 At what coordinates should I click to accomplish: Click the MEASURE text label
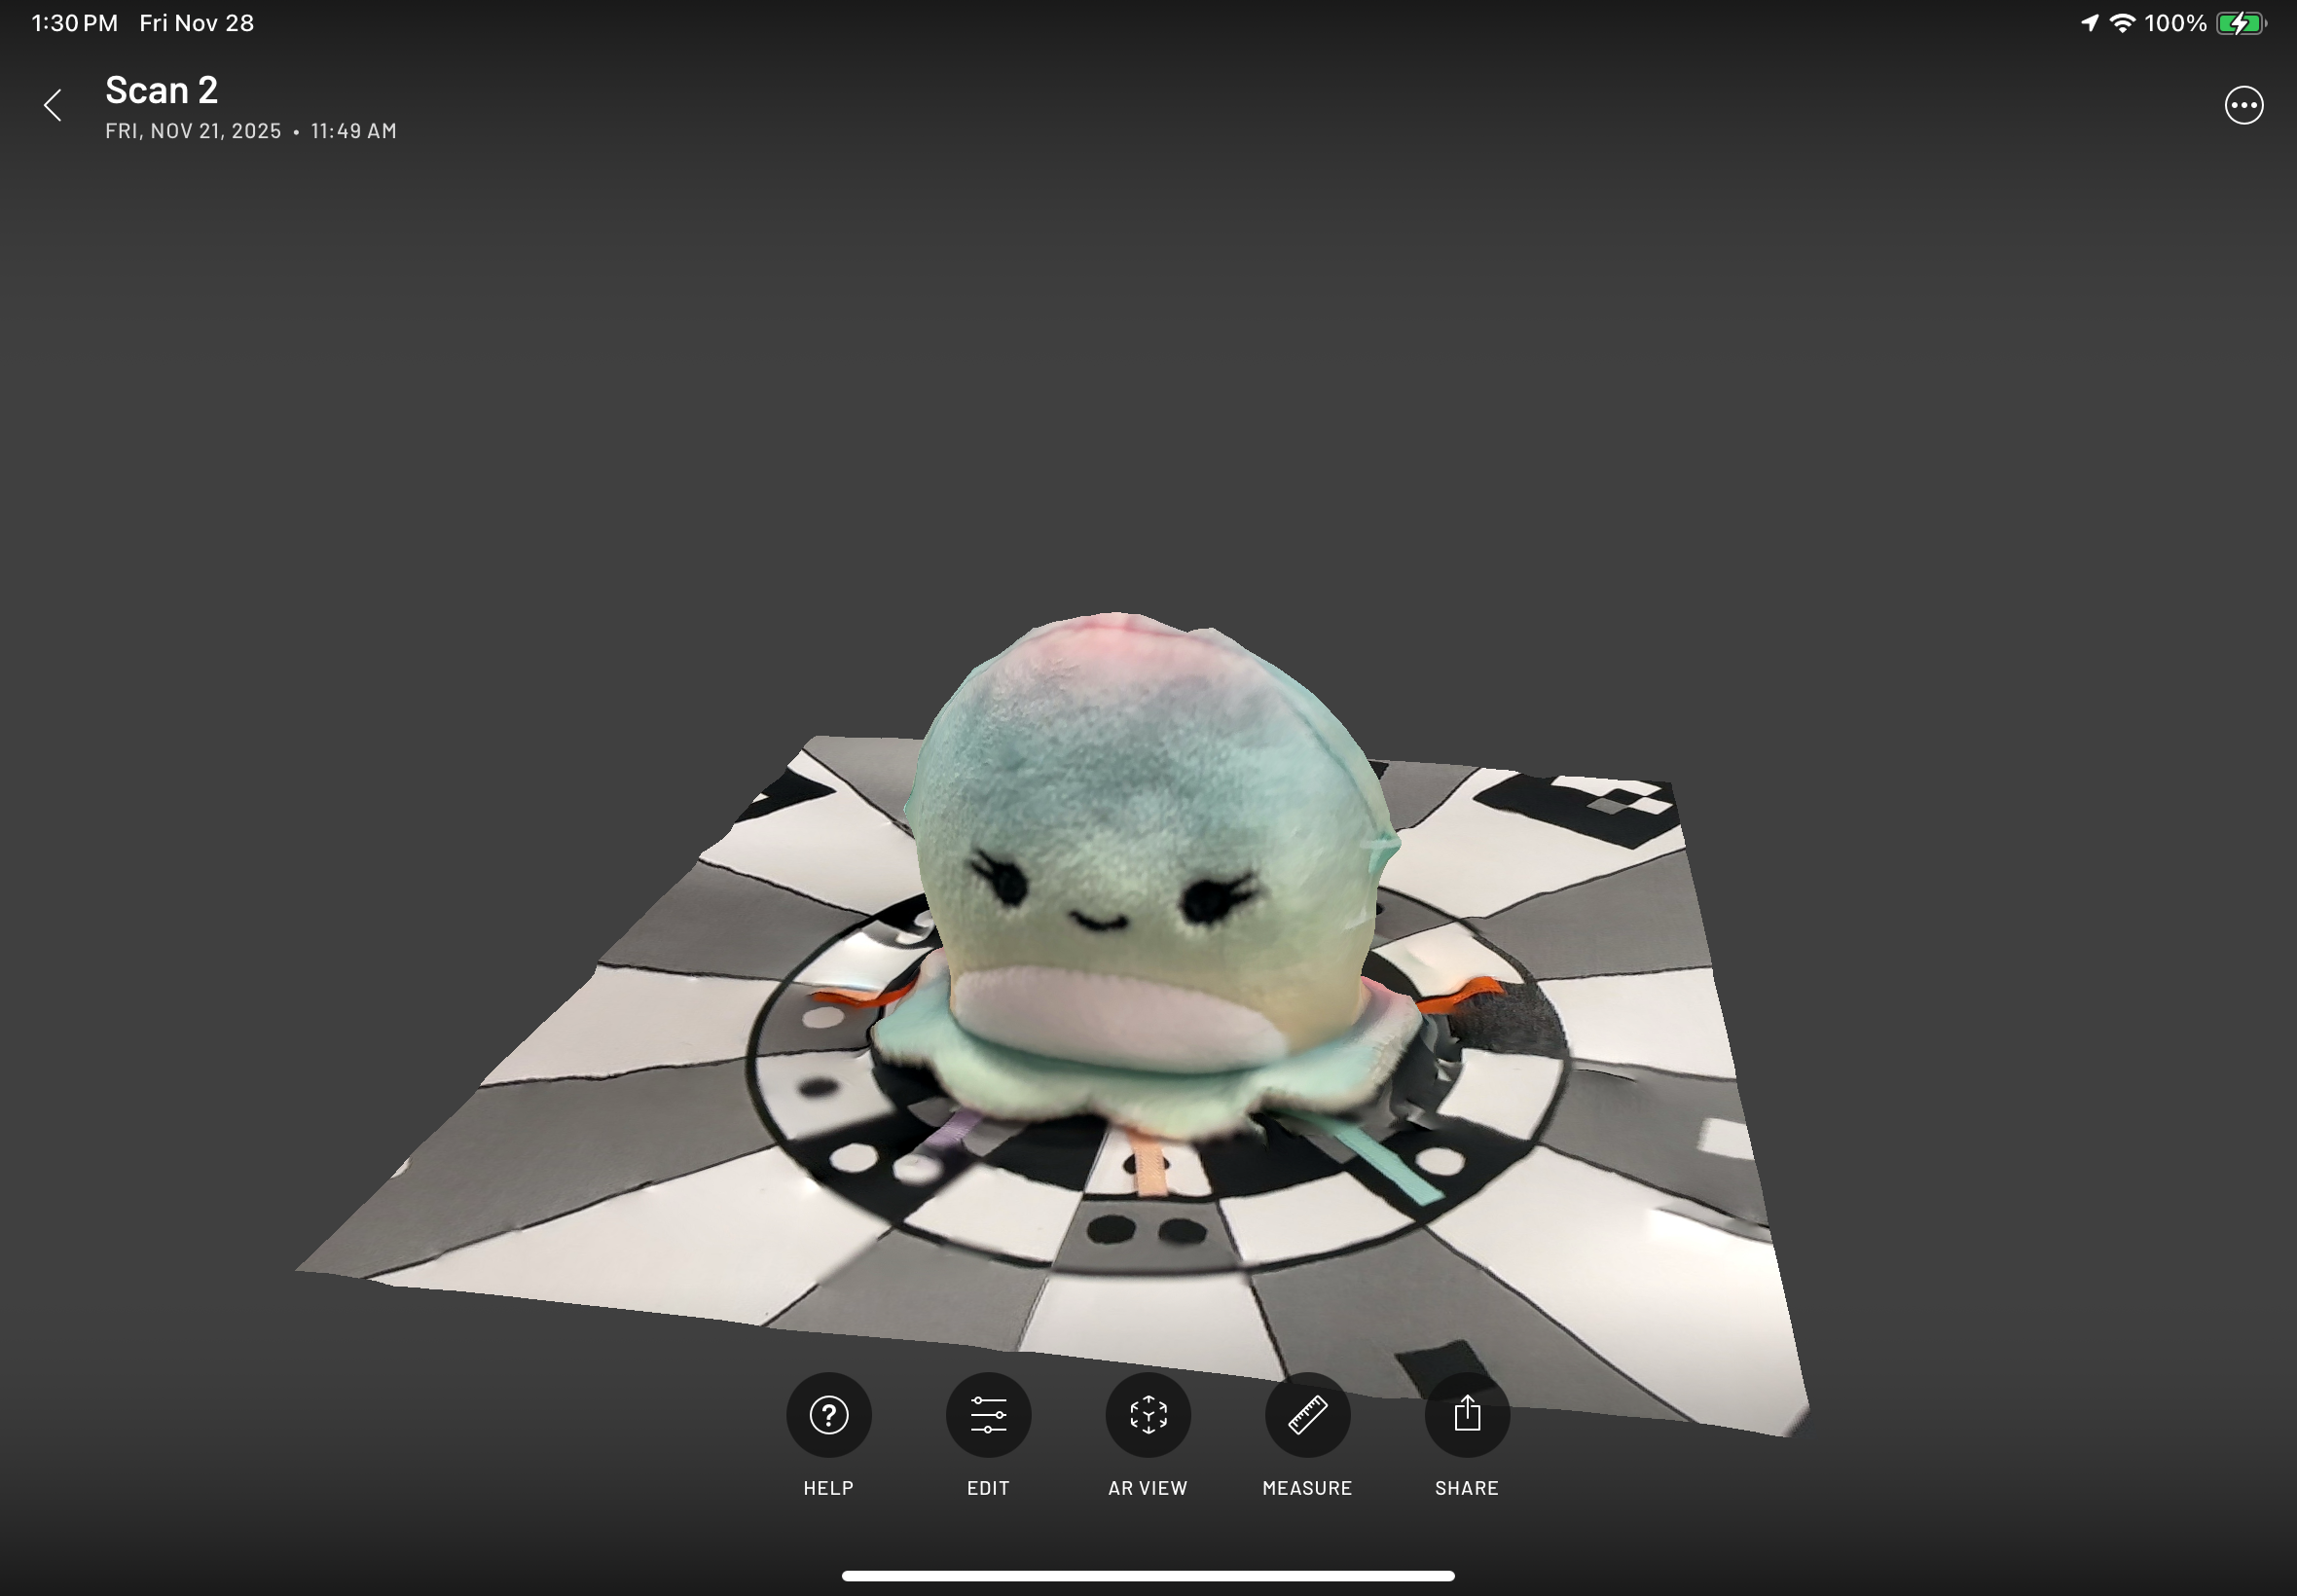[x=1307, y=1488]
